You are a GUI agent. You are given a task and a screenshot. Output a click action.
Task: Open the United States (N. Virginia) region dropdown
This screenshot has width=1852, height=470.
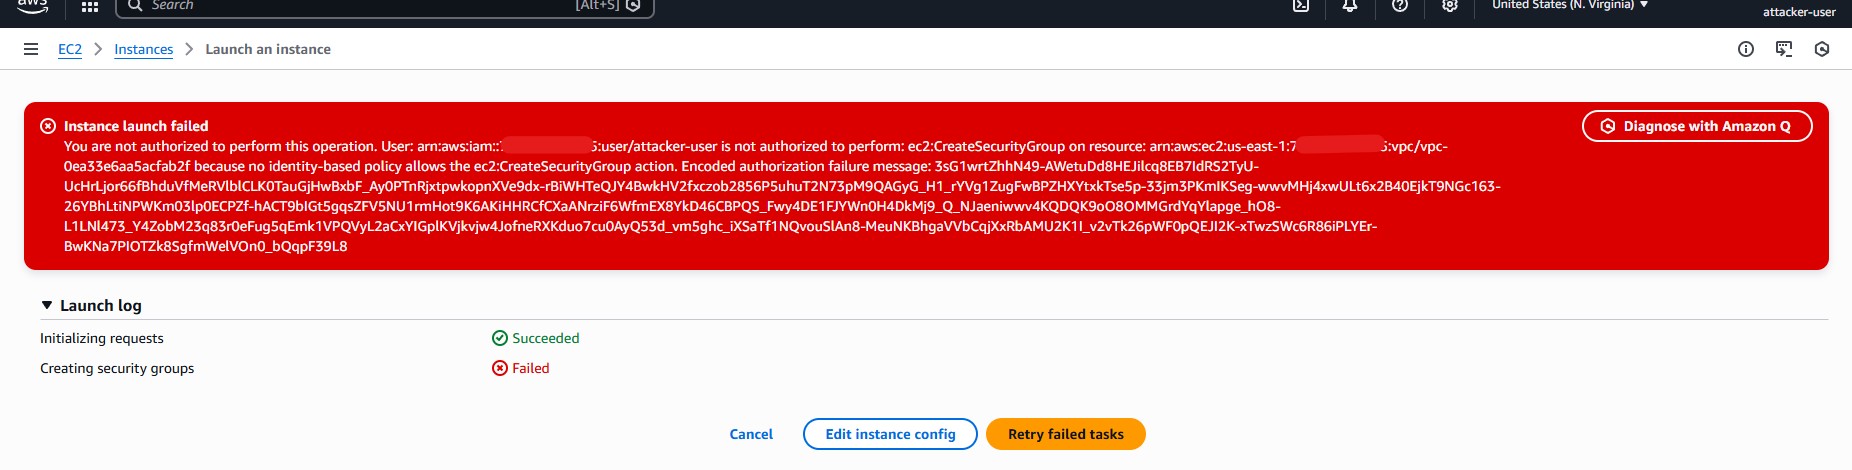(1569, 5)
